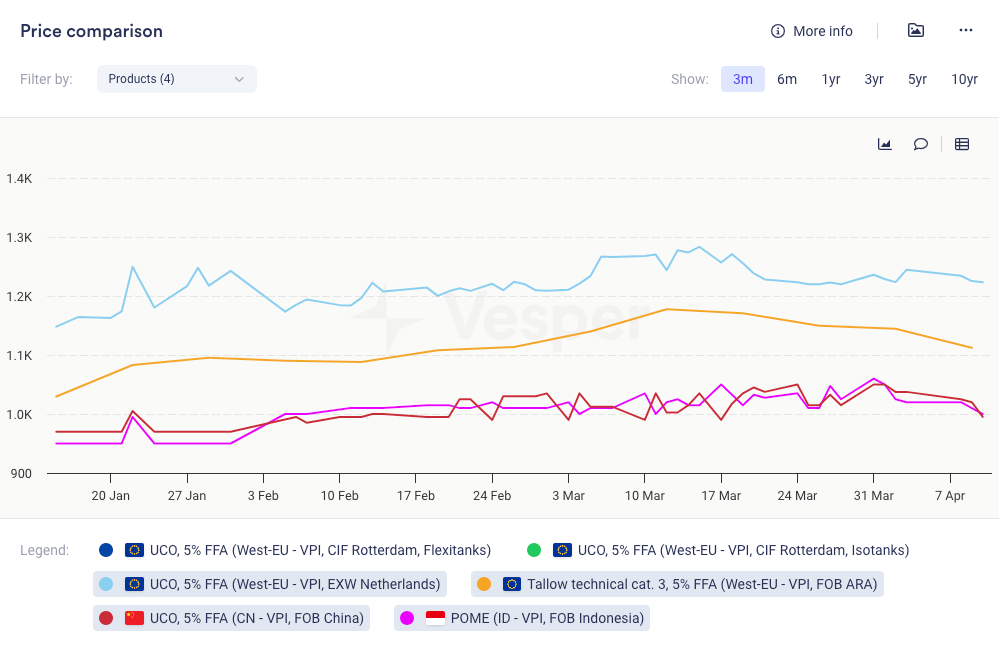Open the three-dot overflow menu
This screenshot has width=999, height=646.
pyautogui.click(x=965, y=30)
